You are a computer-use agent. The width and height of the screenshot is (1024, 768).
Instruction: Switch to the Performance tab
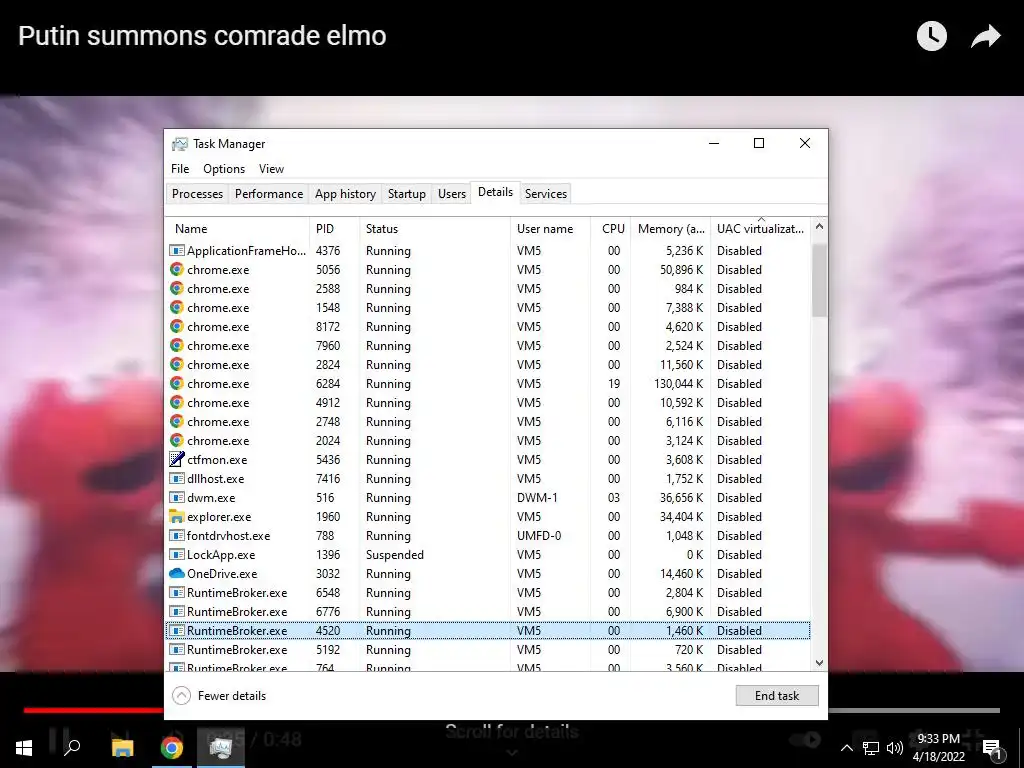coord(269,193)
